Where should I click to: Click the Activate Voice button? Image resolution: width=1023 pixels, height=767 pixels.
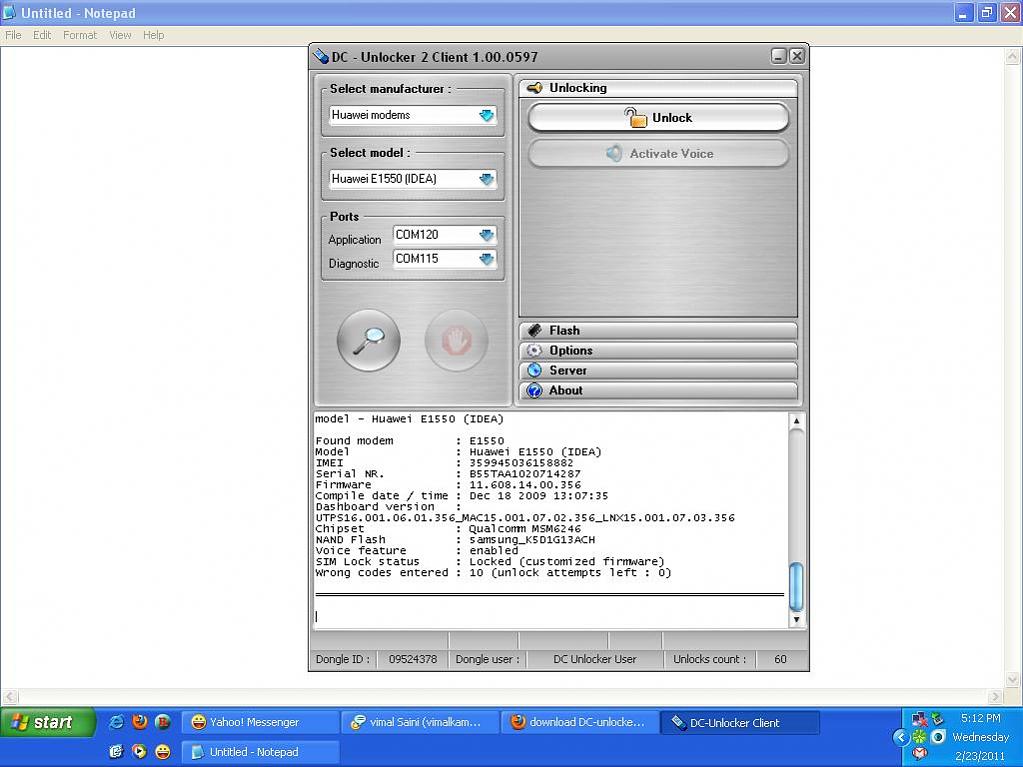tap(658, 154)
